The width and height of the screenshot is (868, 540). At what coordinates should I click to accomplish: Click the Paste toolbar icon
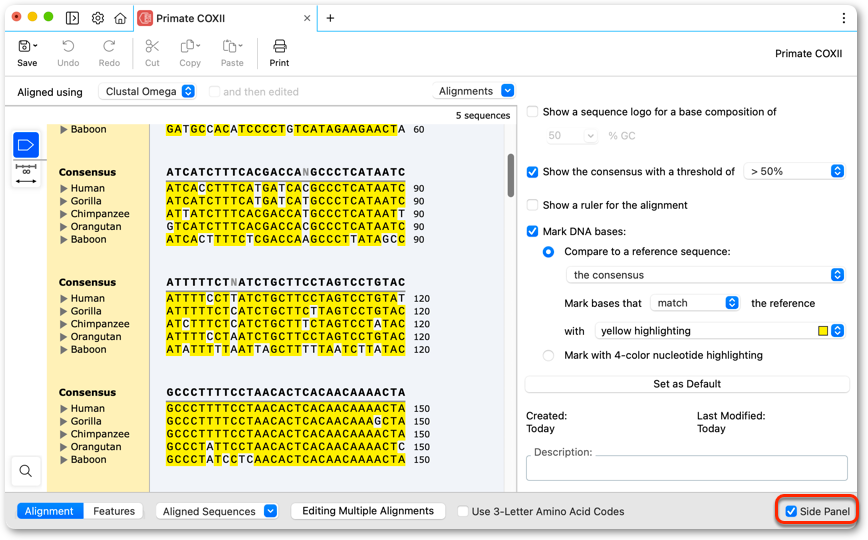(x=229, y=46)
